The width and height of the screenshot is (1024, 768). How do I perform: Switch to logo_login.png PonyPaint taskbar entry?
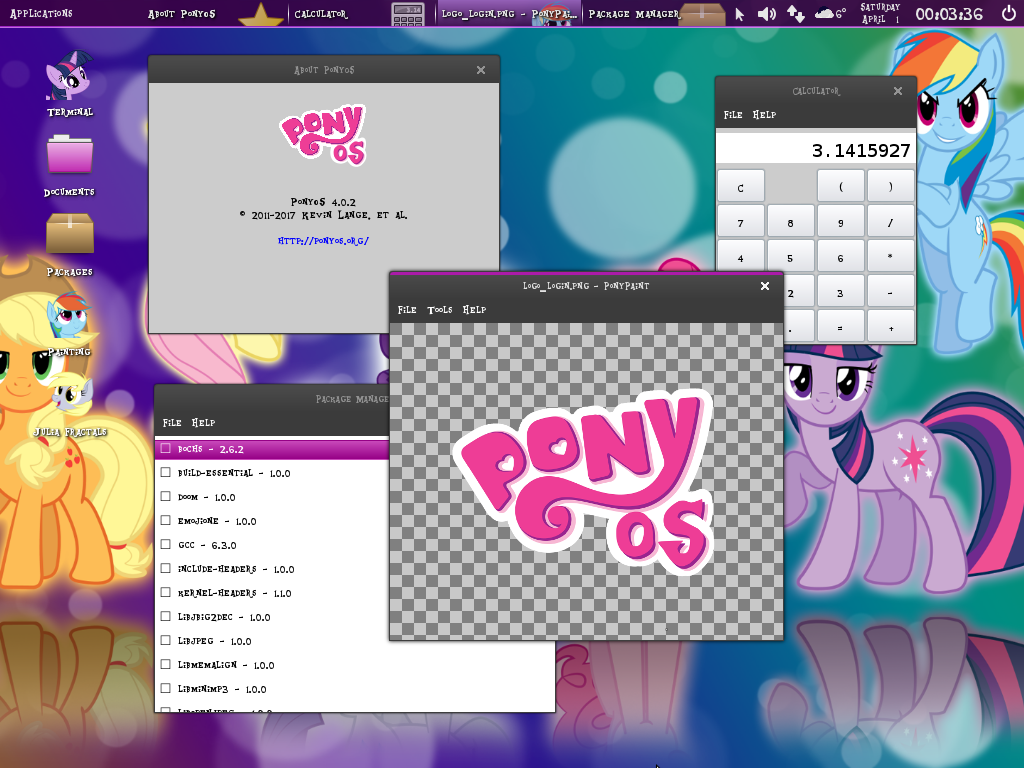coord(509,14)
